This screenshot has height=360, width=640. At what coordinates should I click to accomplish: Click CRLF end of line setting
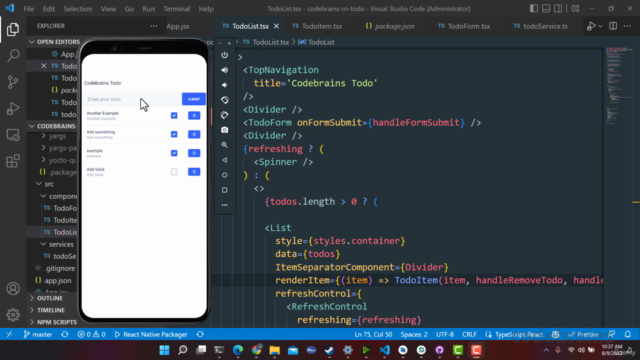pyautogui.click(x=469, y=334)
